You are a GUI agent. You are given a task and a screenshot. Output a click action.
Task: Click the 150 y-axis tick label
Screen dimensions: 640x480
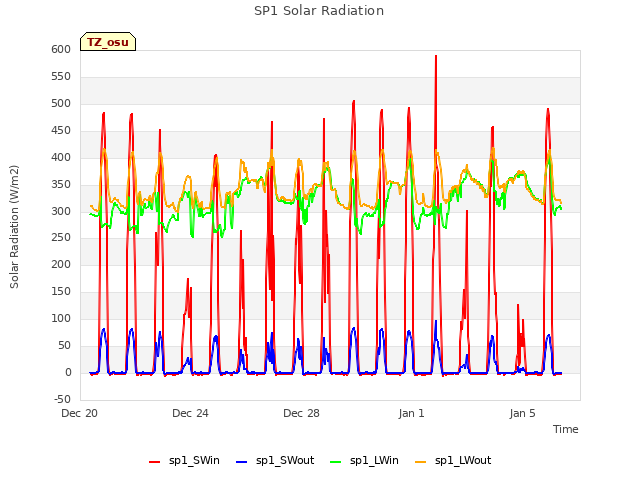coord(61,291)
